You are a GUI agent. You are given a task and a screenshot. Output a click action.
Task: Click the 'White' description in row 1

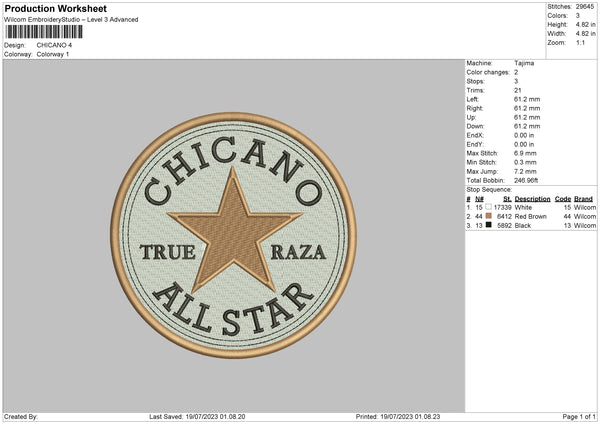523,207
